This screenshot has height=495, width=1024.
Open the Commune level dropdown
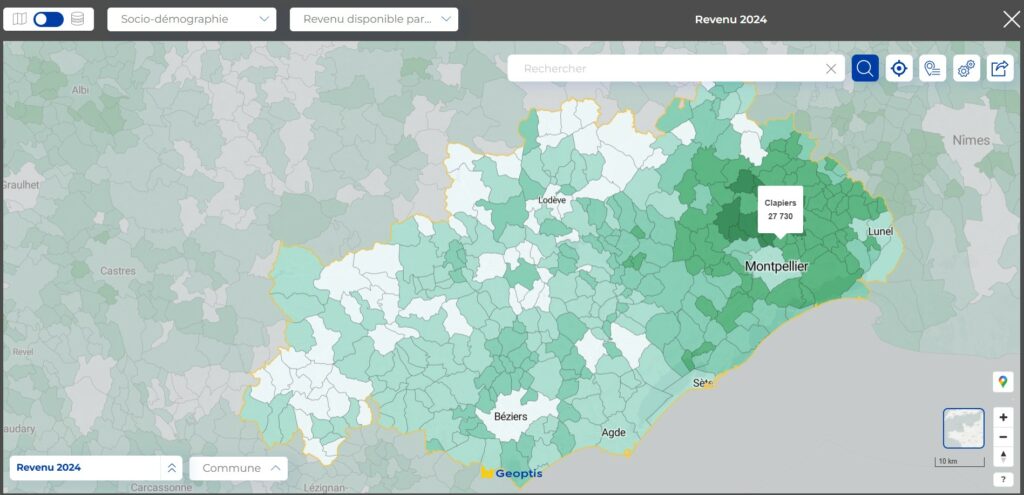coord(238,468)
